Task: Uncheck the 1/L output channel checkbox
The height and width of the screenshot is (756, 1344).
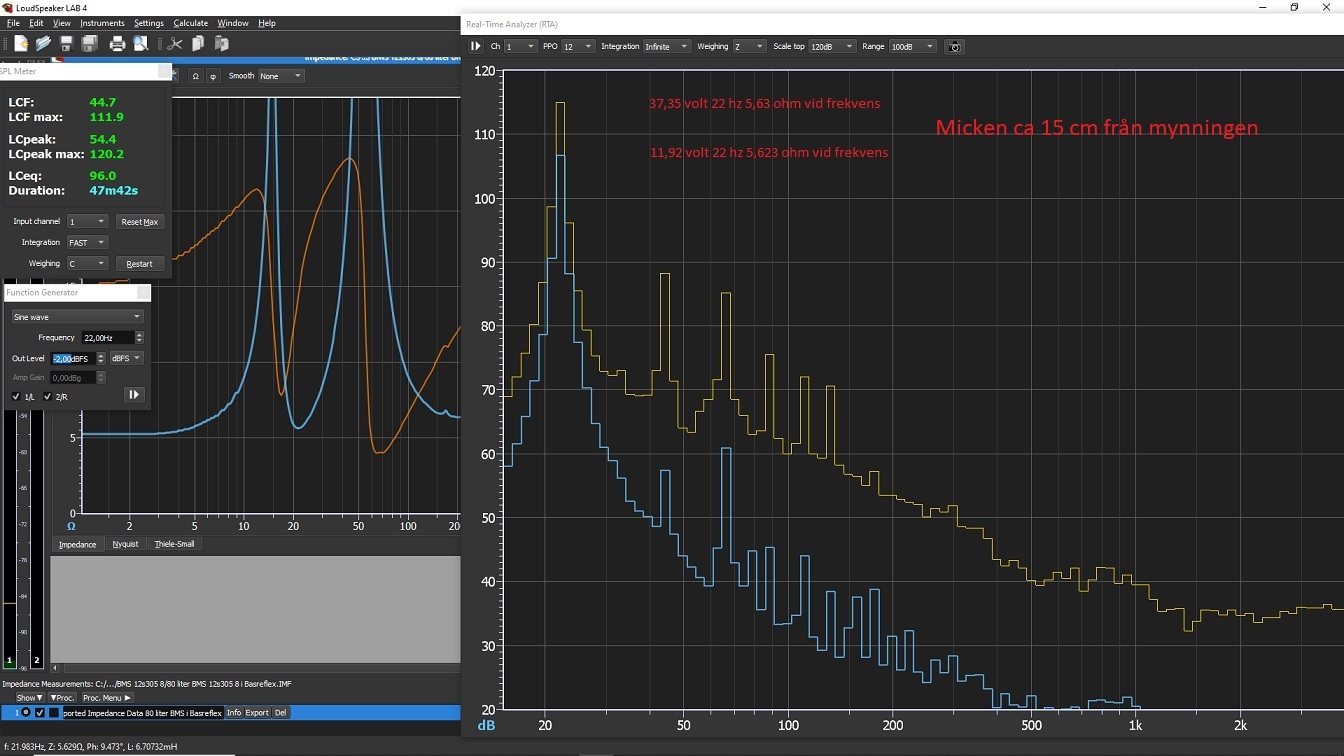Action: click(x=16, y=397)
